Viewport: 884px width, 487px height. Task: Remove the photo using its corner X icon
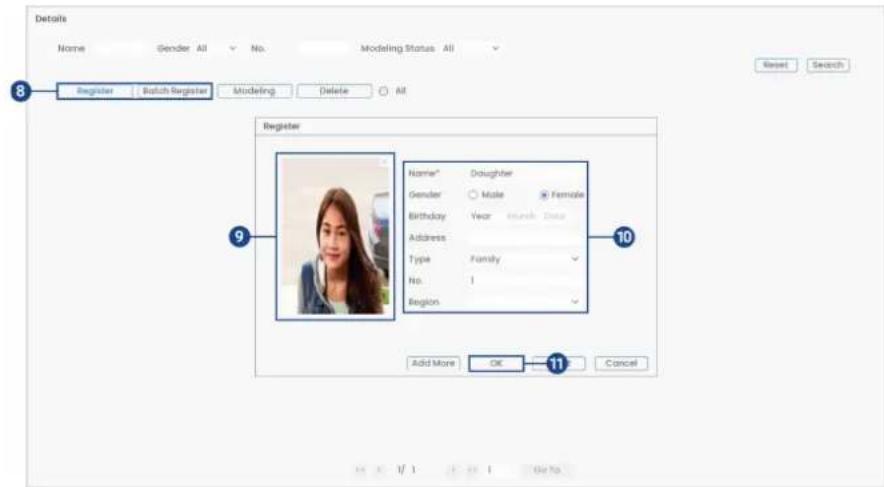pyautogui.click(x=384, y=162)
